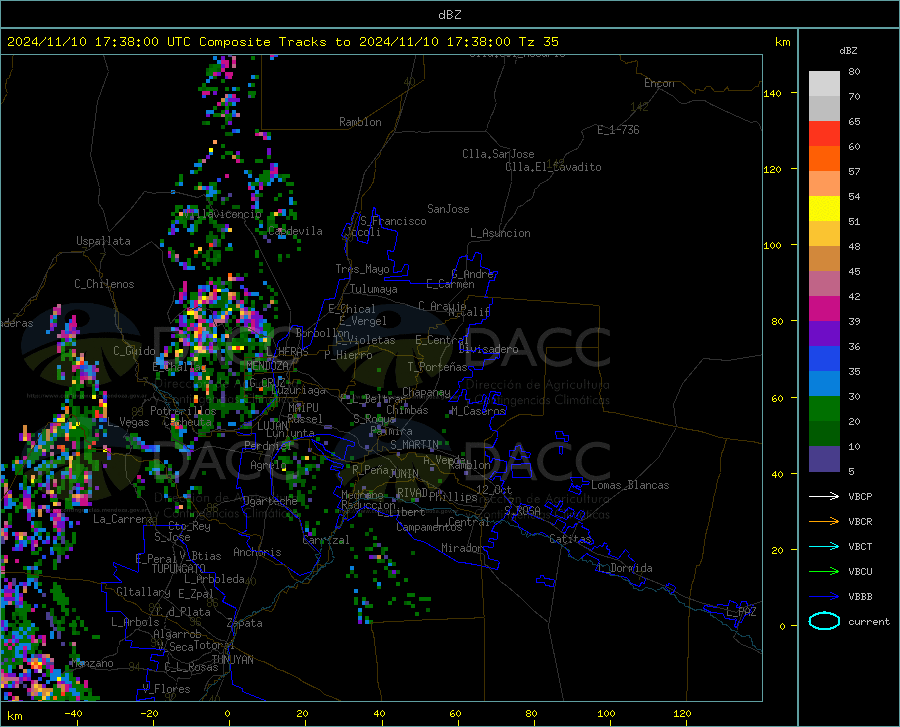Click the MENDOZA city label
Image resolution: width=900 pixels, height=727 pixels.
click(267, 366)
